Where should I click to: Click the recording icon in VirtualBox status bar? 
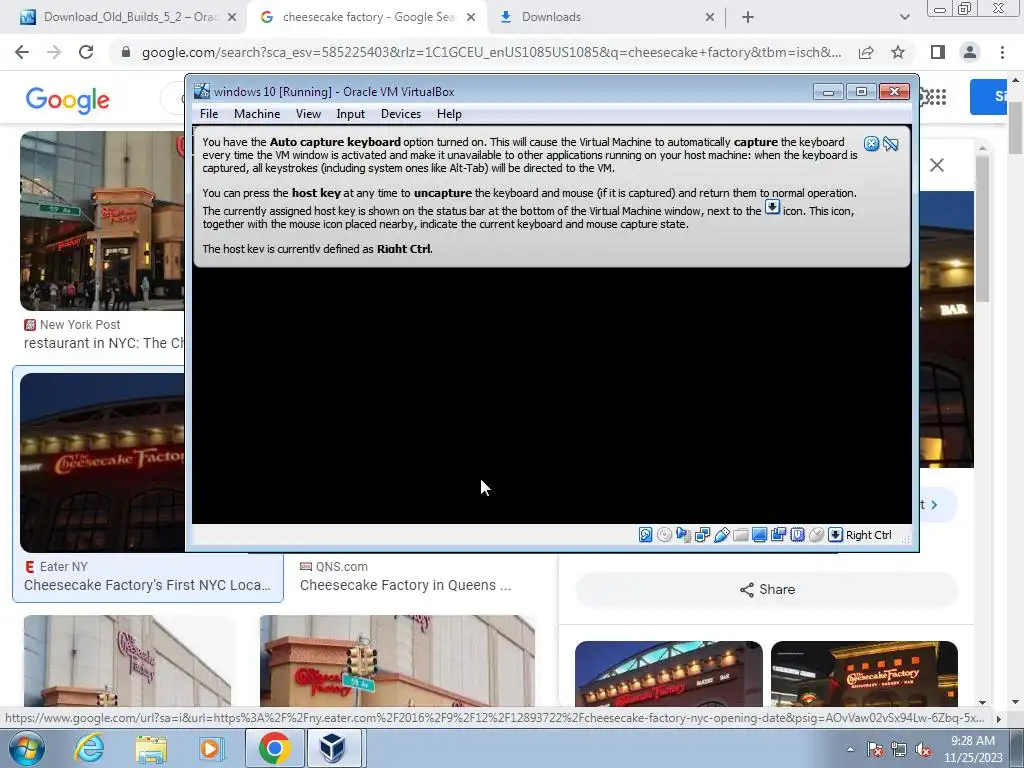coord(778,535)
